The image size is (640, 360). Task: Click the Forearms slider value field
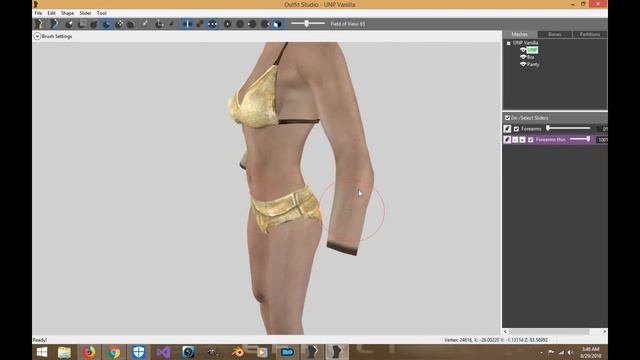[602, 129]
